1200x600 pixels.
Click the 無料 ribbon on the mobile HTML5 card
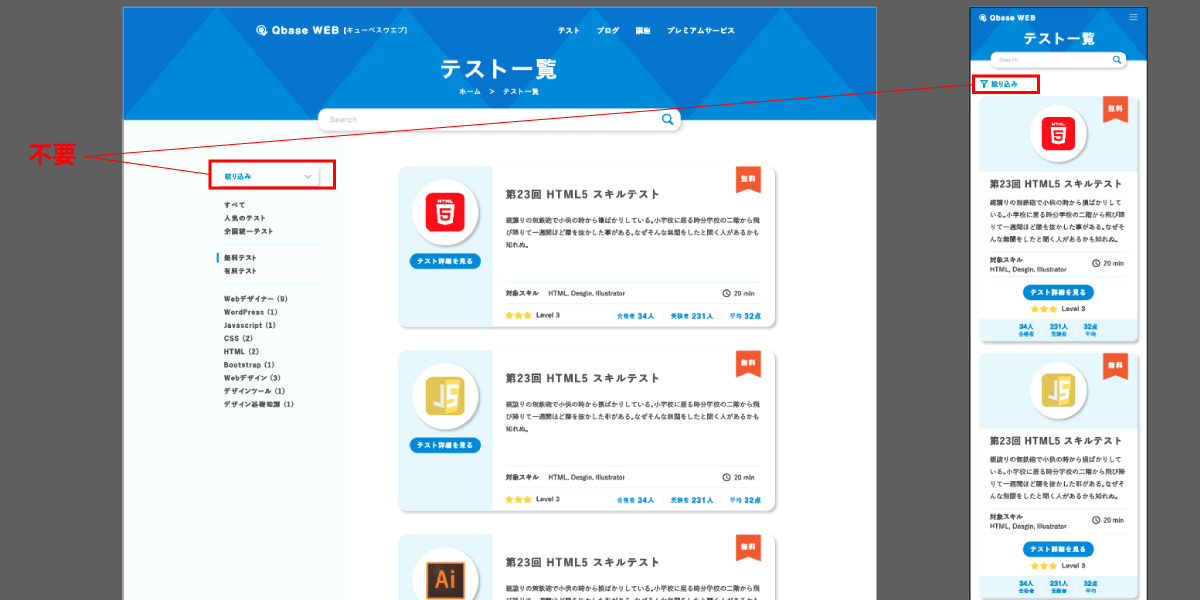click(1115, 109)
